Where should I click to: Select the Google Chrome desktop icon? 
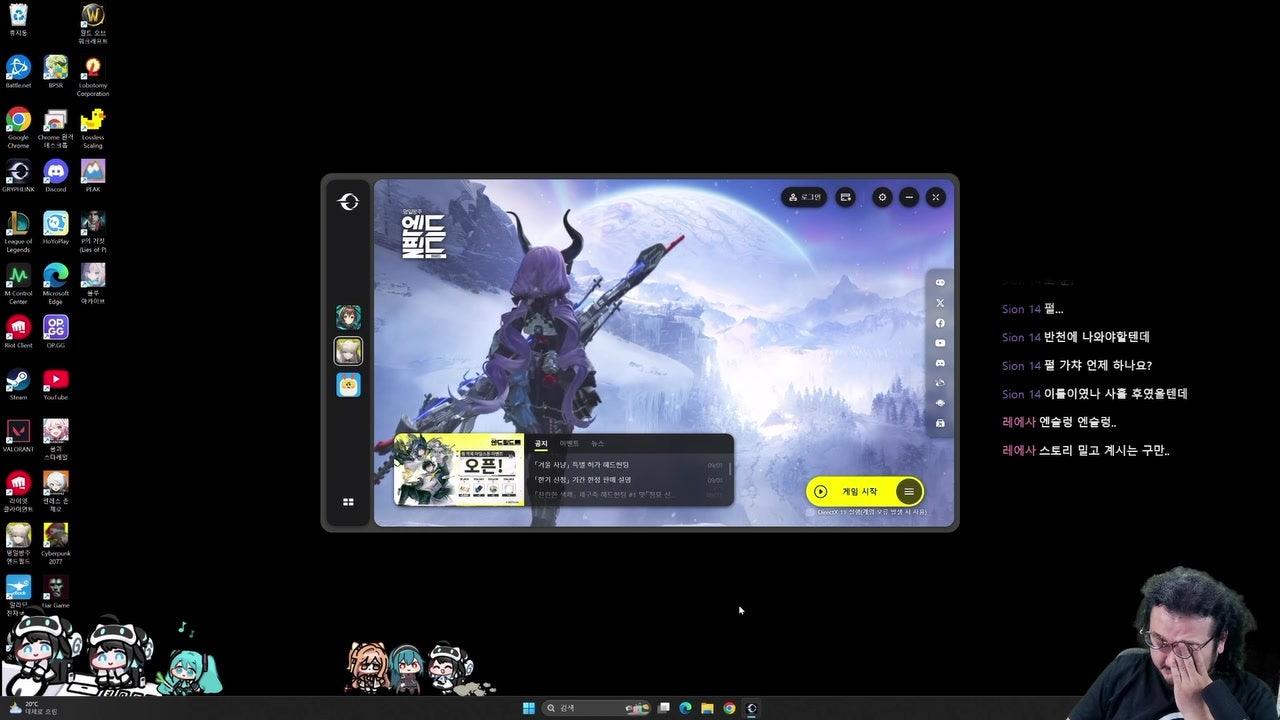pyautogui.click(x=18, y=127)
